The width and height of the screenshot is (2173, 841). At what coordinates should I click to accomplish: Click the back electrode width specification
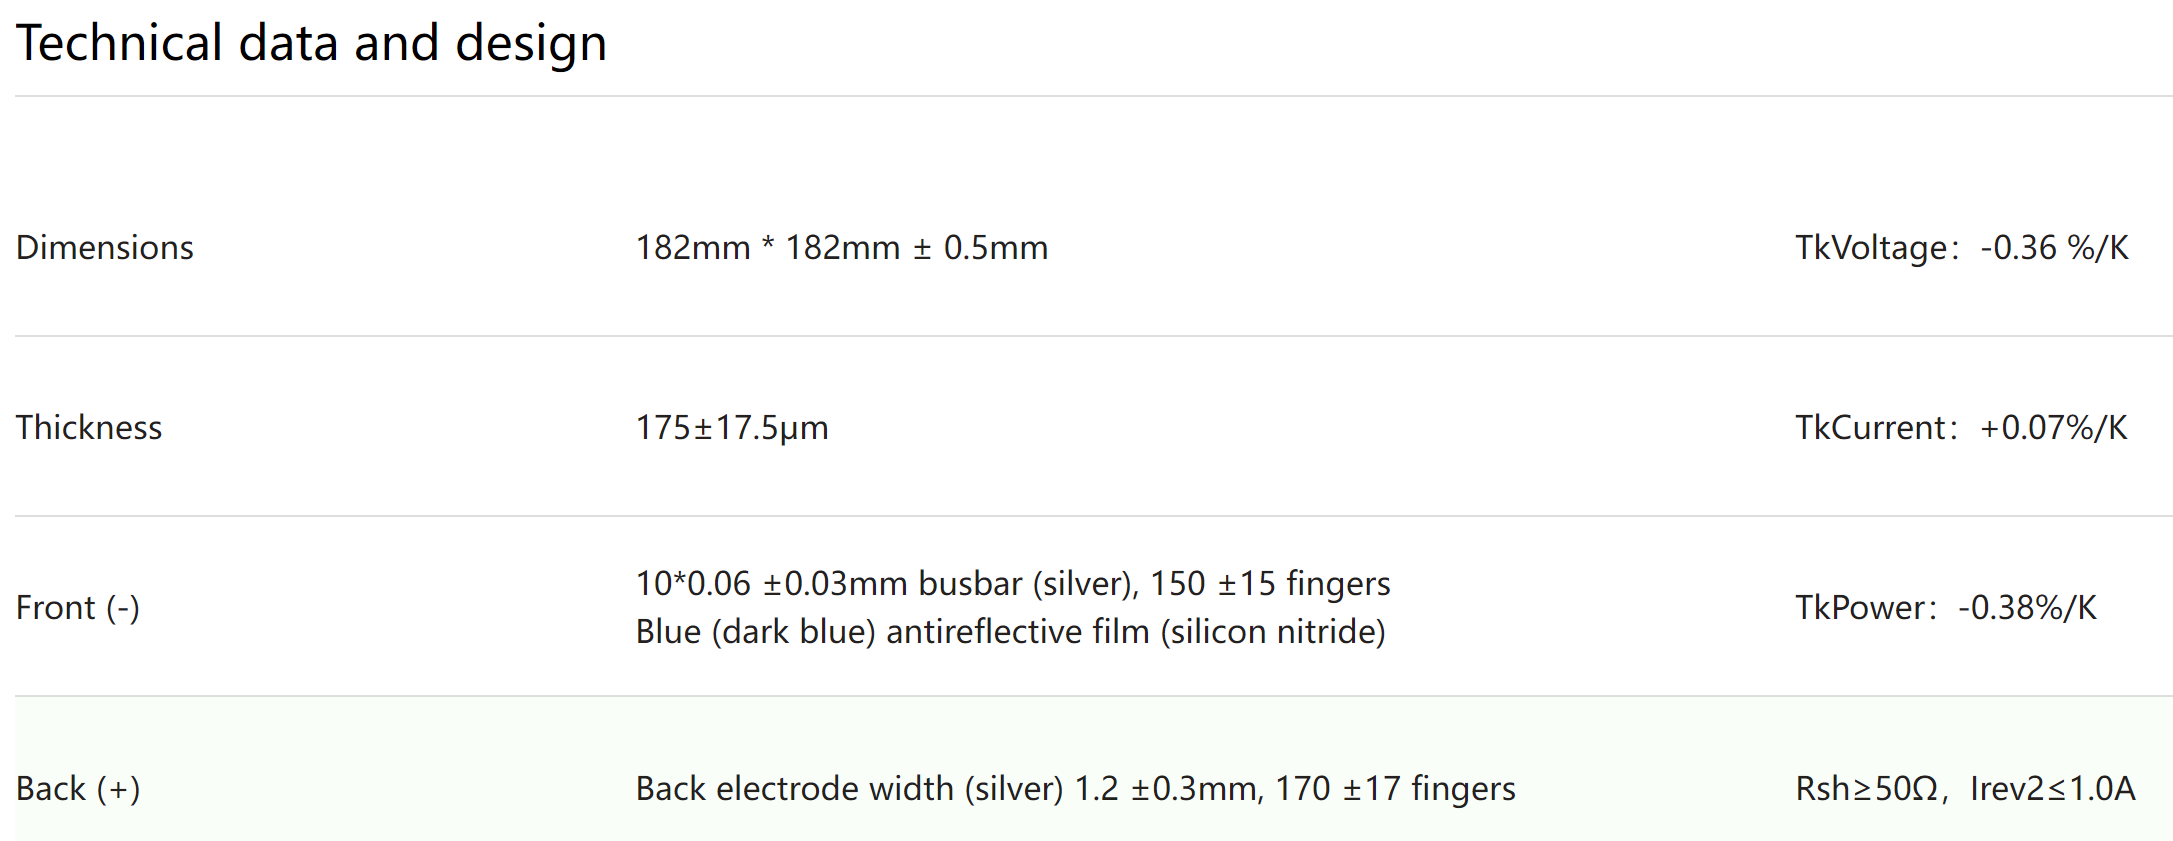click(x=1076, y=788)
